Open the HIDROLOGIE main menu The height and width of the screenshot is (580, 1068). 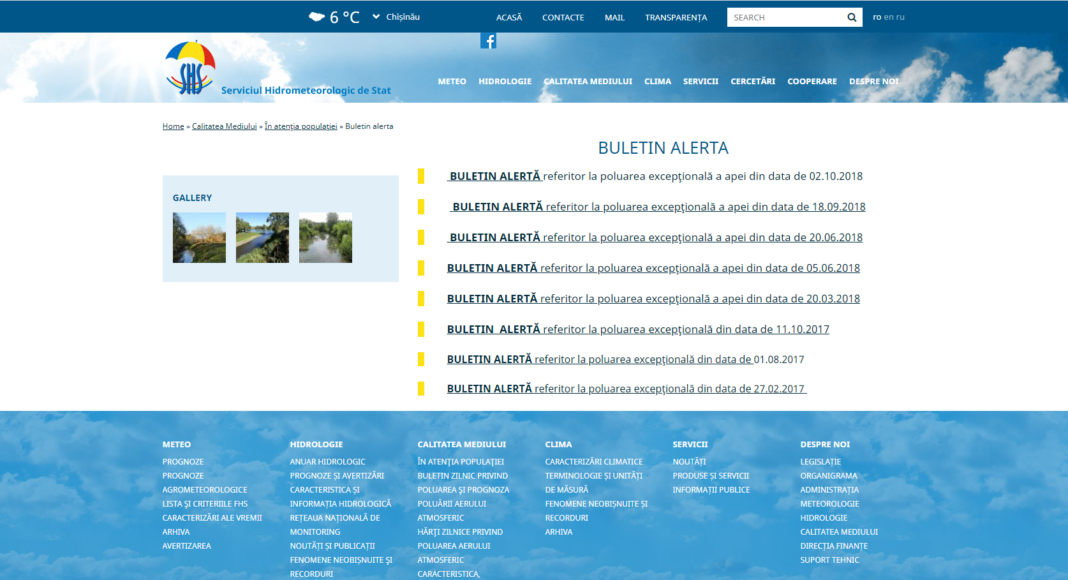point(505,81)
